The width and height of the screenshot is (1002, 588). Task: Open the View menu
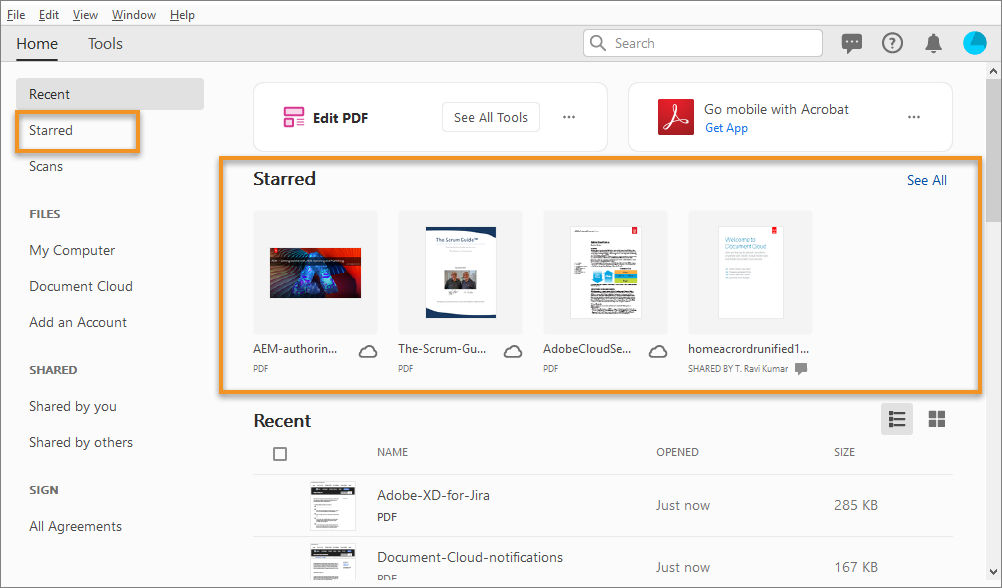[85, 14]
